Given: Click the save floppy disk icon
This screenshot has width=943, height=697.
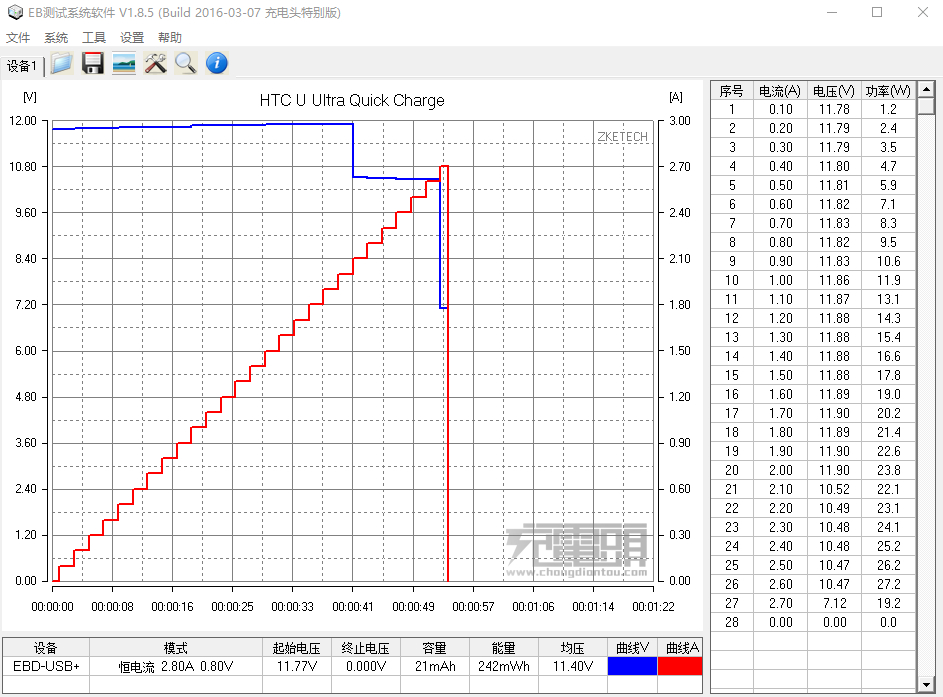Looking at the screenshot, I should pos(93,63).
